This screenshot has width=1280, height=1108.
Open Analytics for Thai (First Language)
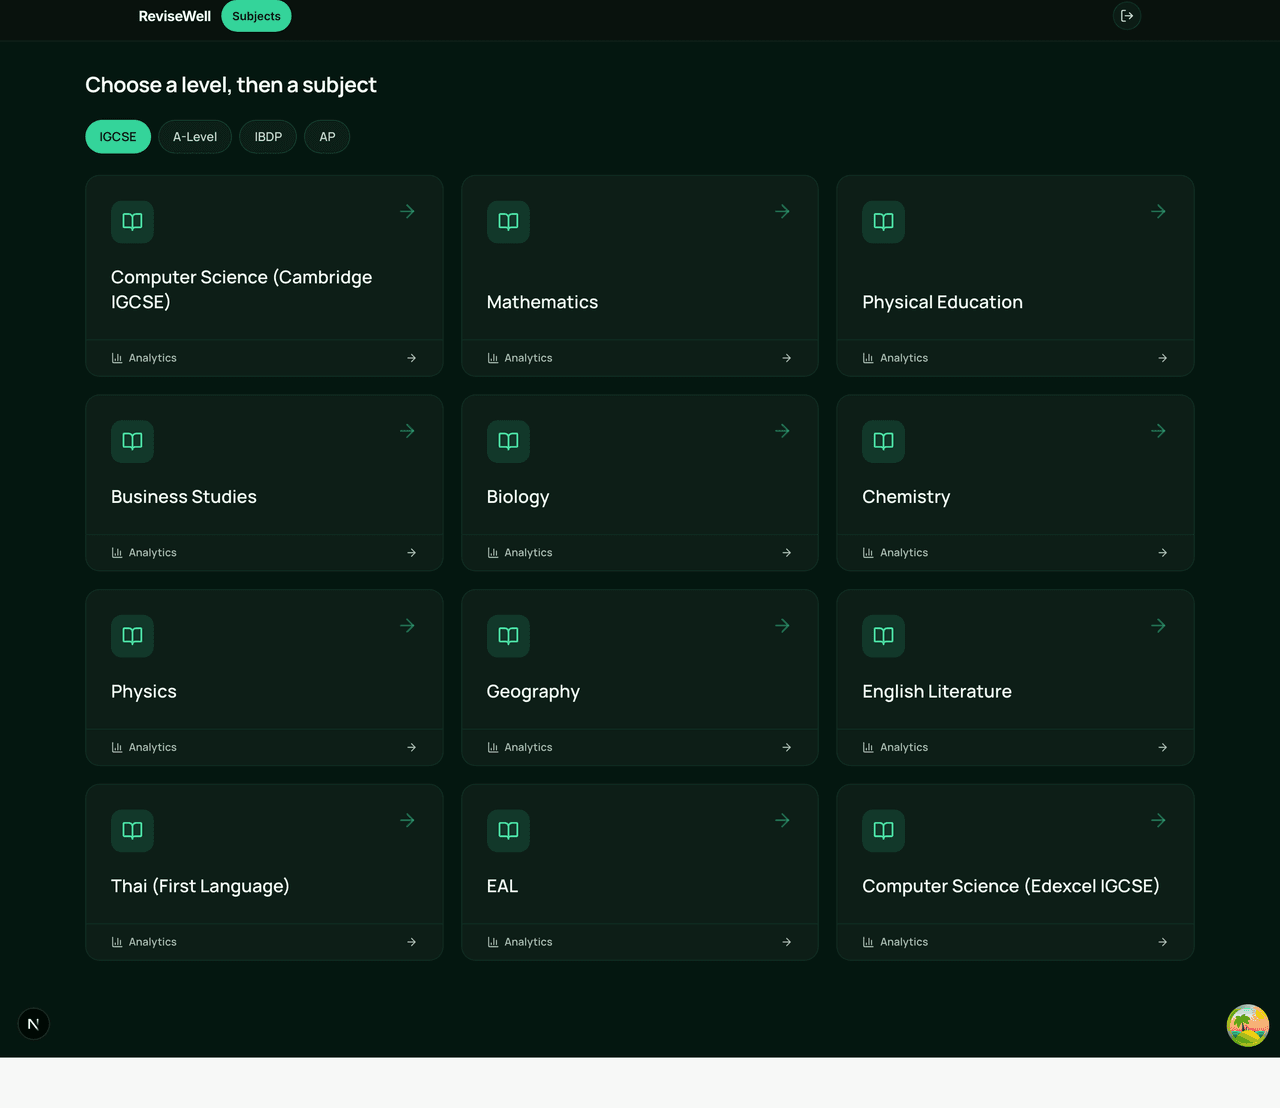click(264, 942)
